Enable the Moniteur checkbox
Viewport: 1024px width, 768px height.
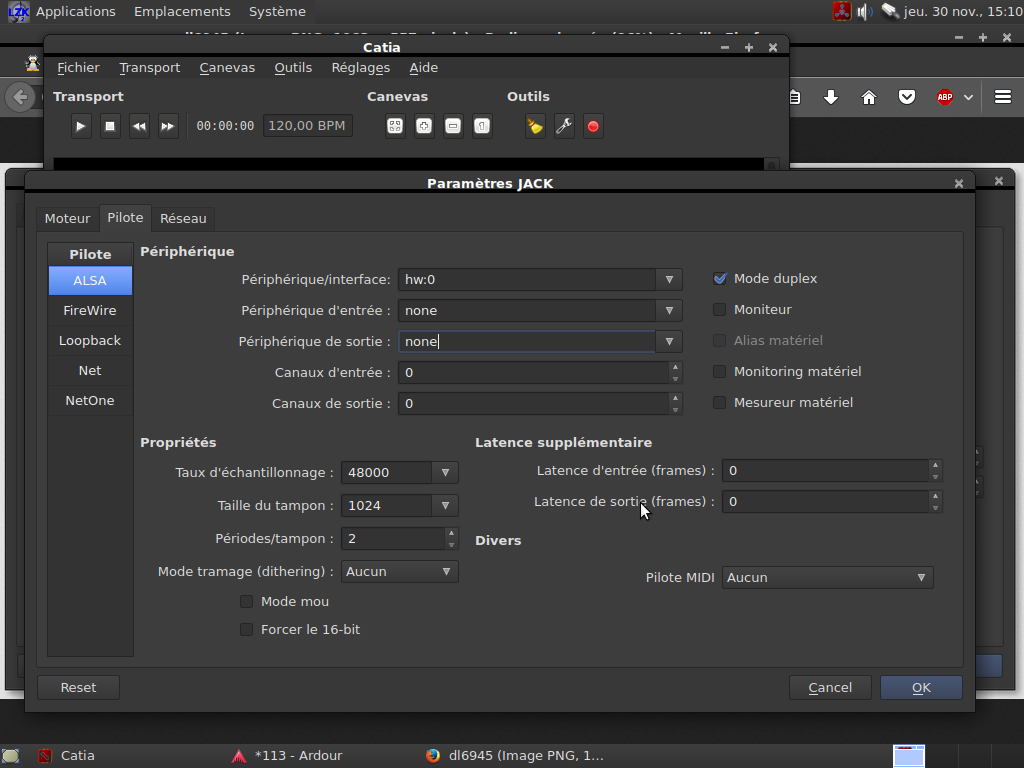click(x=720, y=310)
